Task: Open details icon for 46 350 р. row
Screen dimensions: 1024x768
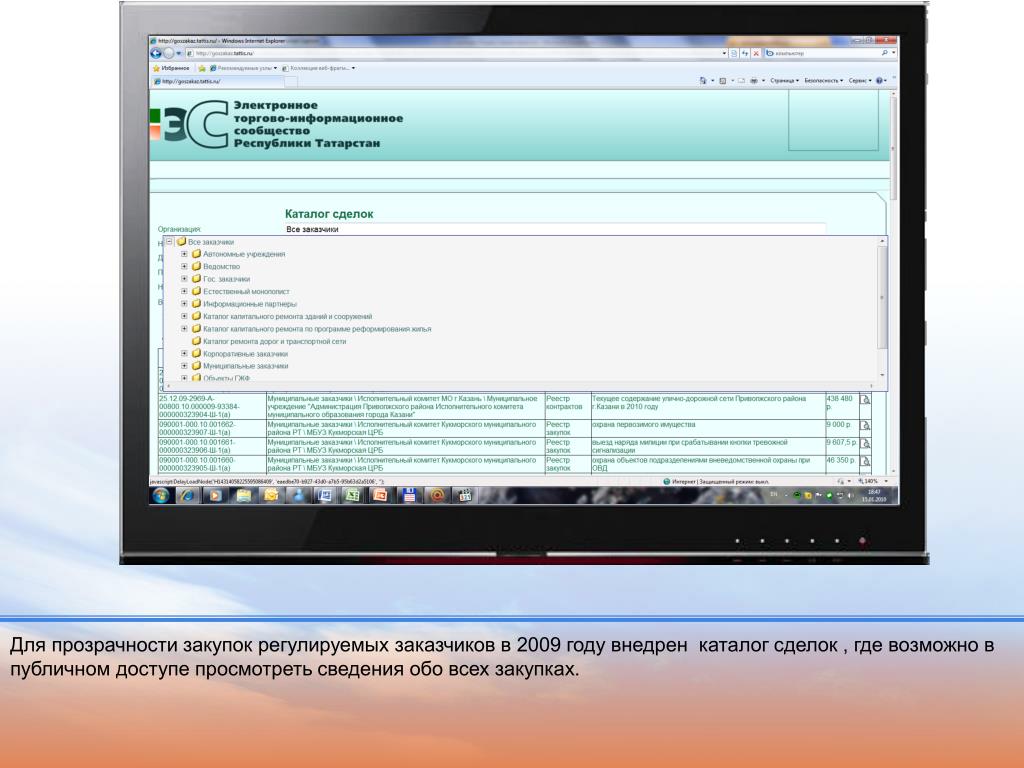Action: tap(865, 462)
